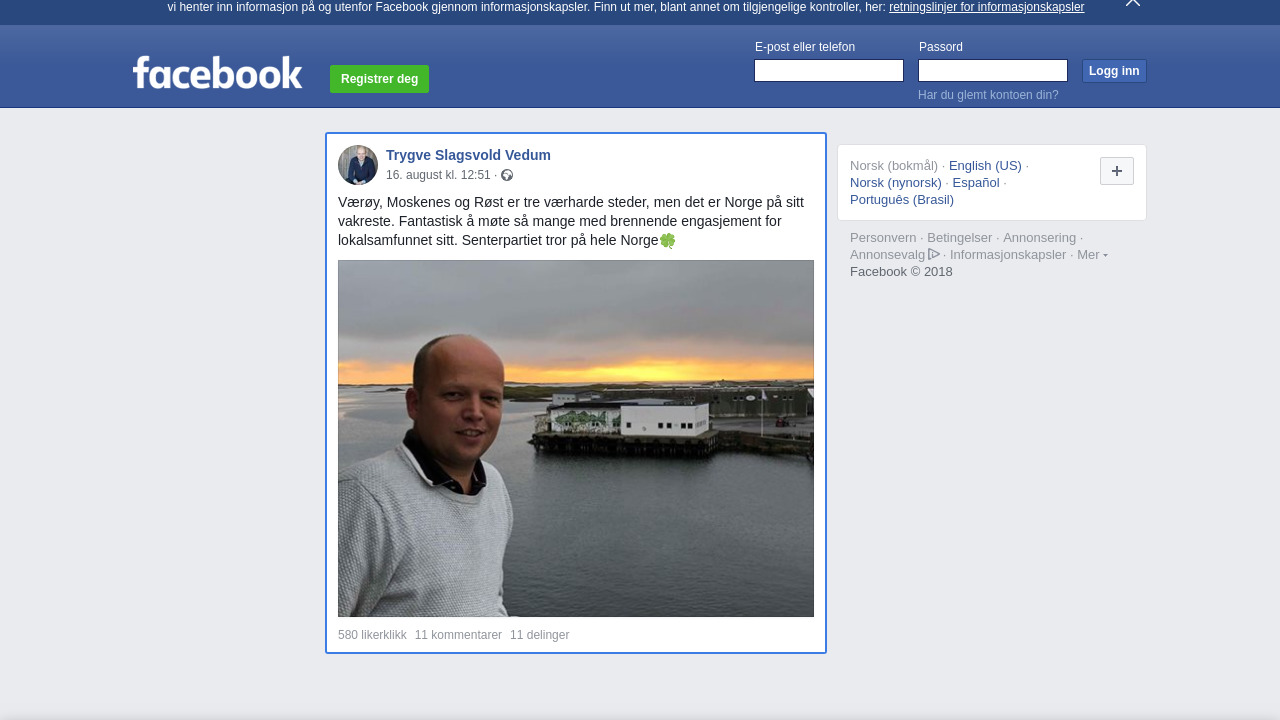Viewport: 1280px width, 720px height.
Task: View the 580 likerklikk list
Action: (372, 635)
